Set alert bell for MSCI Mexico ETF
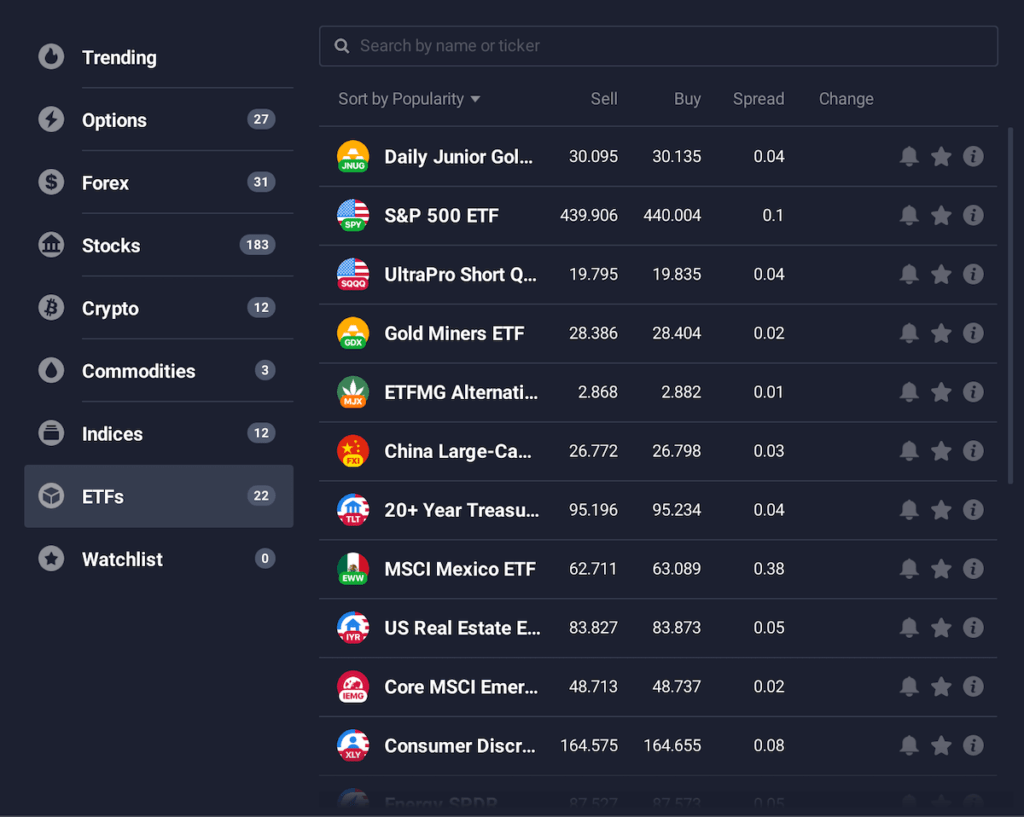 pyautogui.click(x=909, y=569)
